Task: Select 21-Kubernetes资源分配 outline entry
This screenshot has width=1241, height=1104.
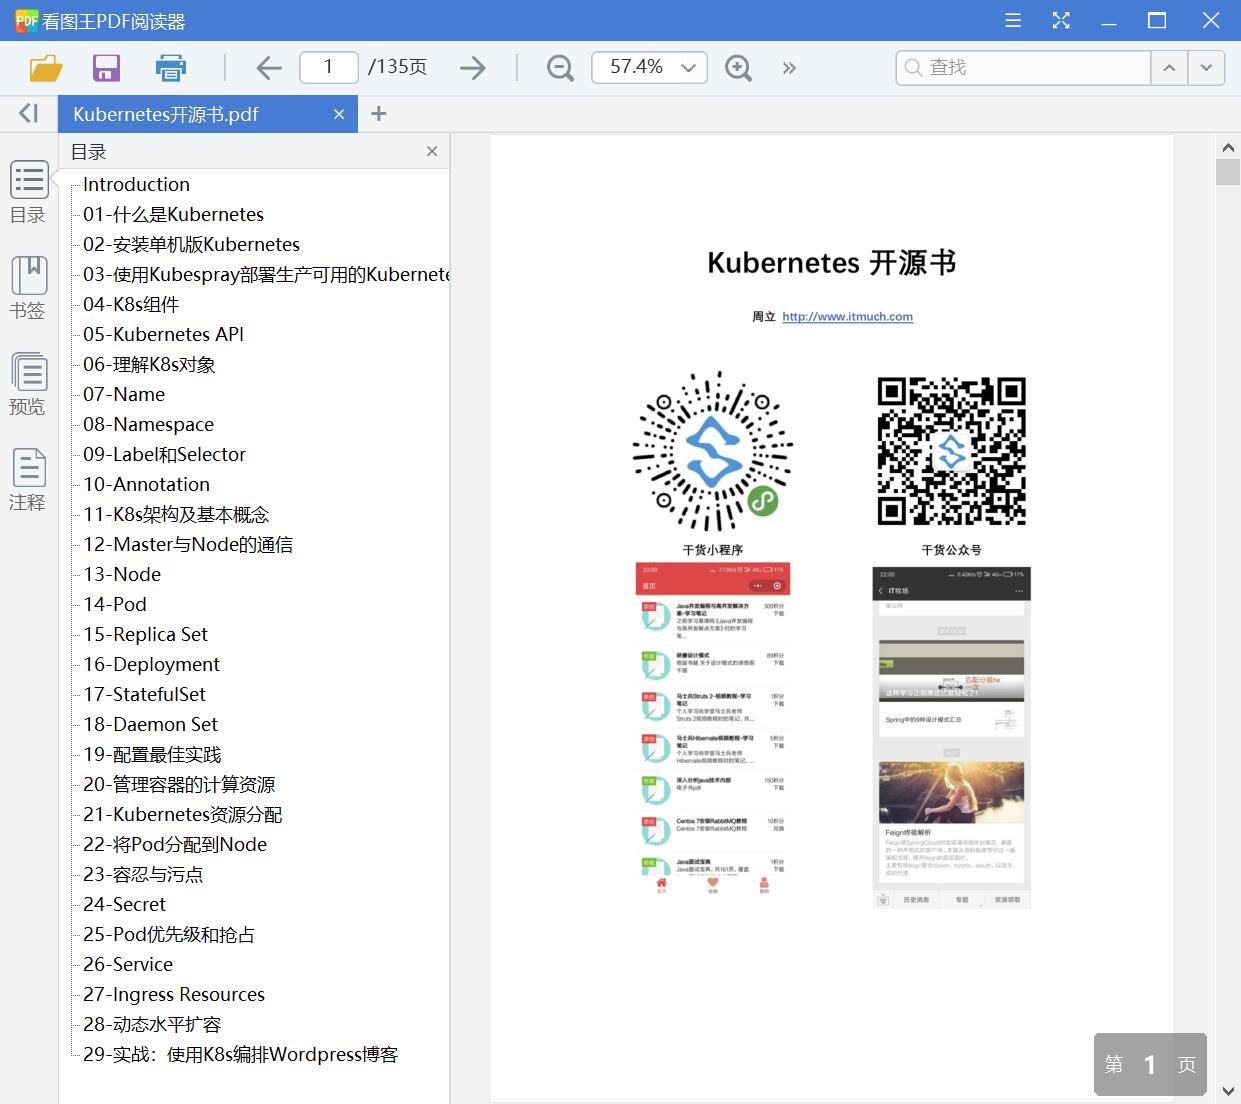Action: (x=182, y=814)
